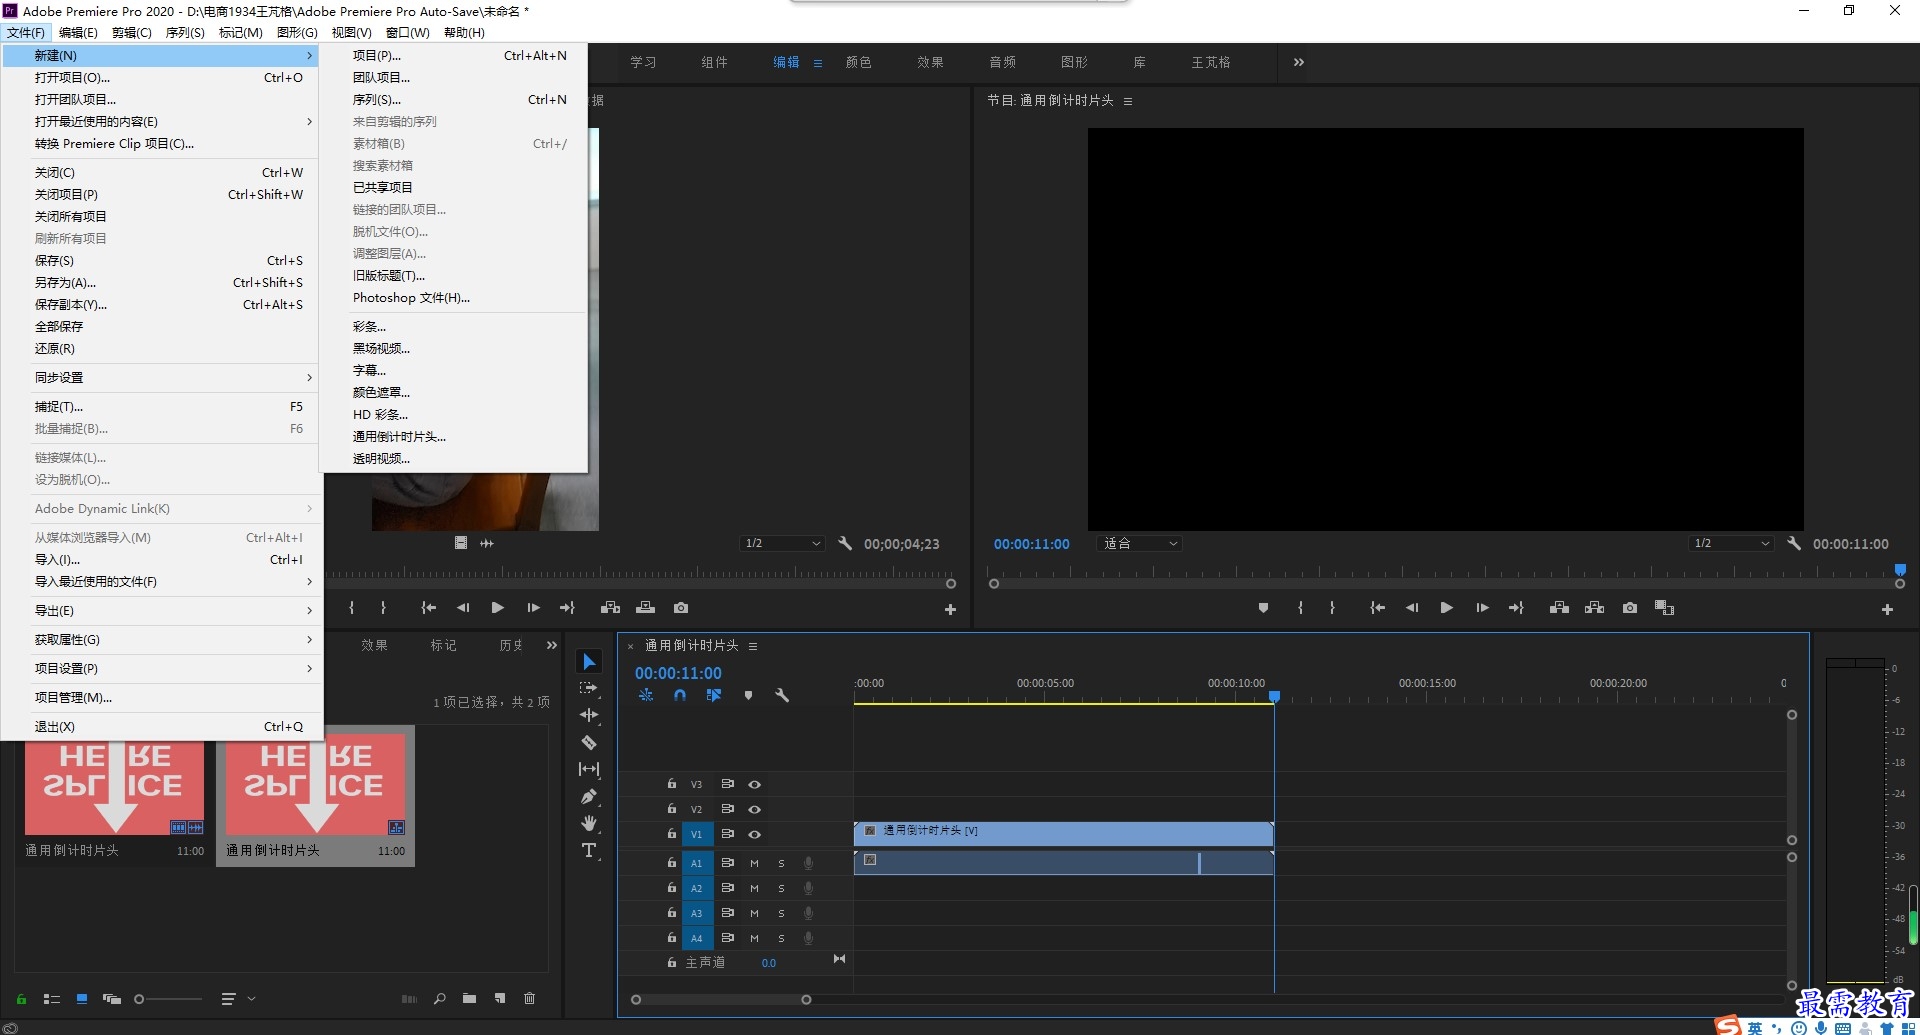The width and height of the screenshot is (1920, 1035).
Task: Expand 导出(E) submenu
Action: click(x=161, y=610)
